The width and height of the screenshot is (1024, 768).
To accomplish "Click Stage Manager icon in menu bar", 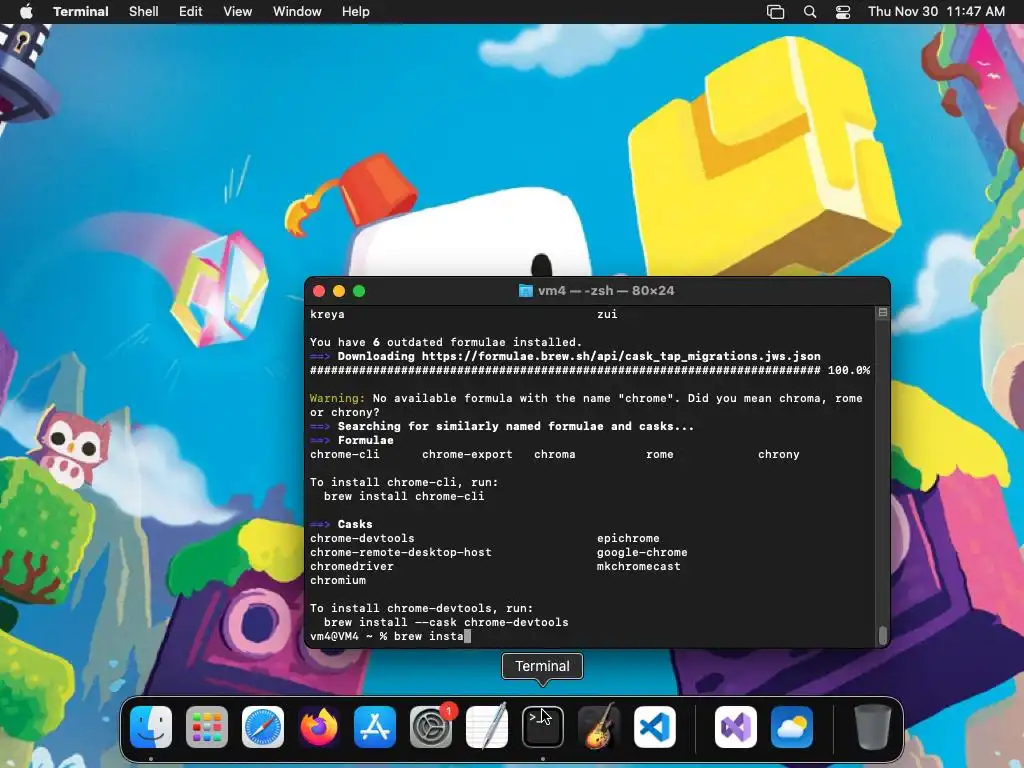I will coord(775,12).
